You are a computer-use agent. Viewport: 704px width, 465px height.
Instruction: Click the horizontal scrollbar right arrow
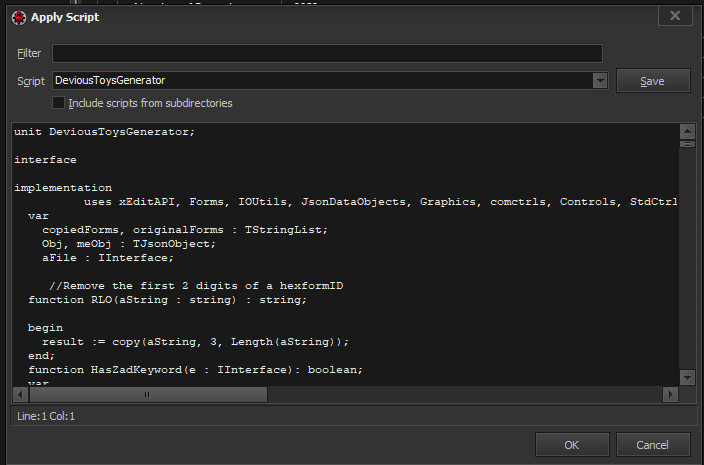click(x=670, y=395)
